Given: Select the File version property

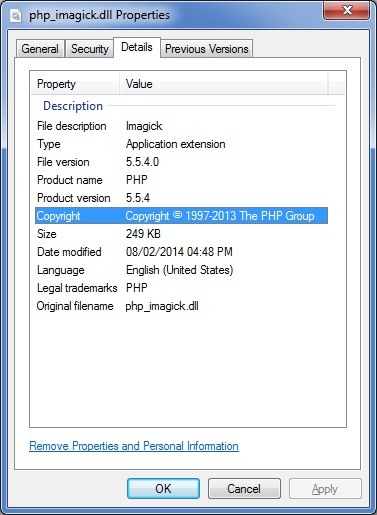Looking at the screenshot, I should 63,162.
